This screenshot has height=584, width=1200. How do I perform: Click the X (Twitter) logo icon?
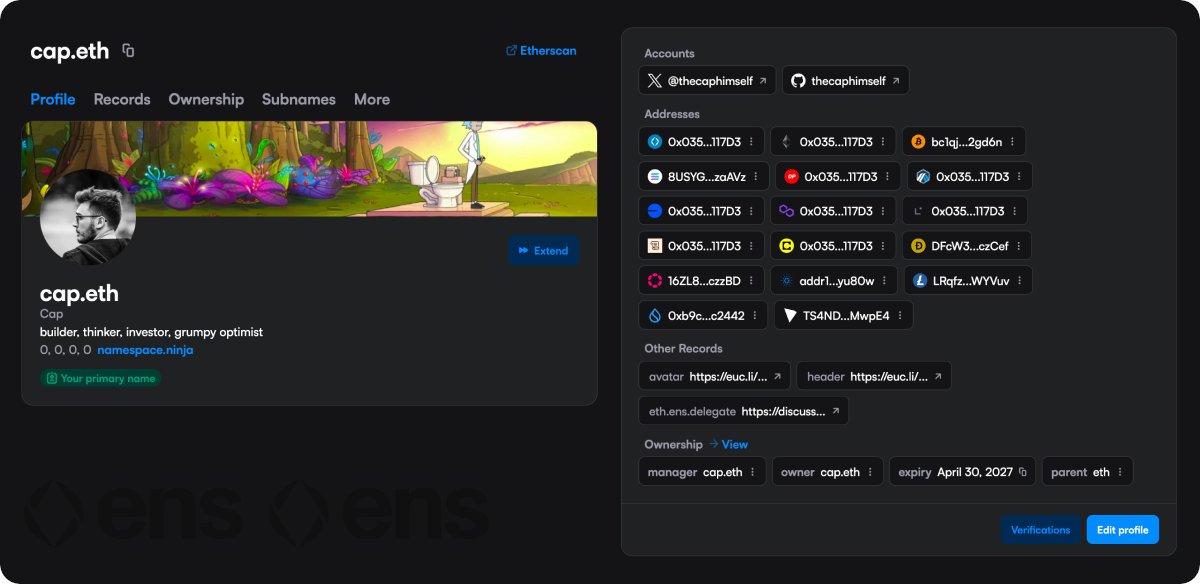654,81
